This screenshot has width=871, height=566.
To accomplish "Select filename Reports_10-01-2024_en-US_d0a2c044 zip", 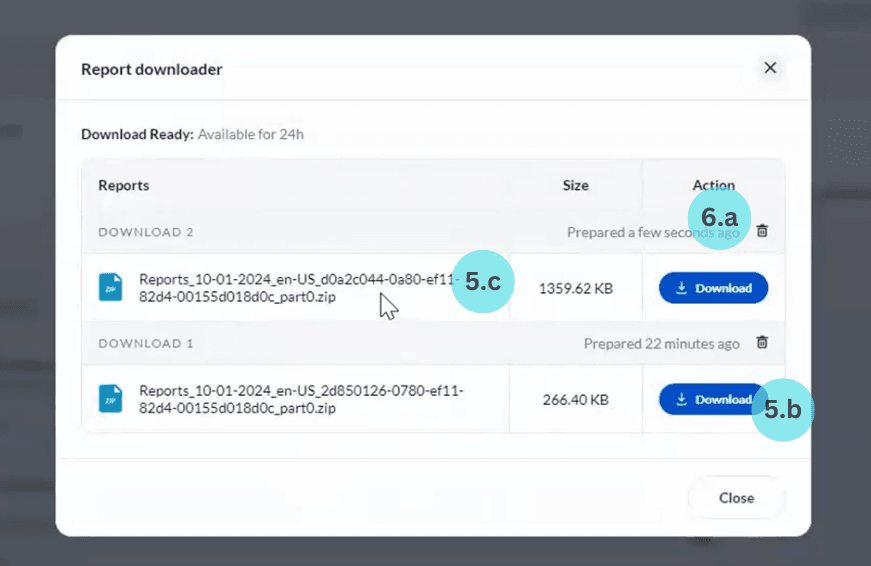I will (301, 288).
